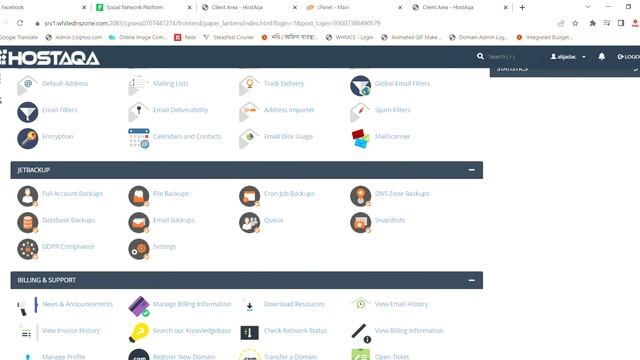
Task: Click the Transfer a Domain link
Action: tap(290, 357)
